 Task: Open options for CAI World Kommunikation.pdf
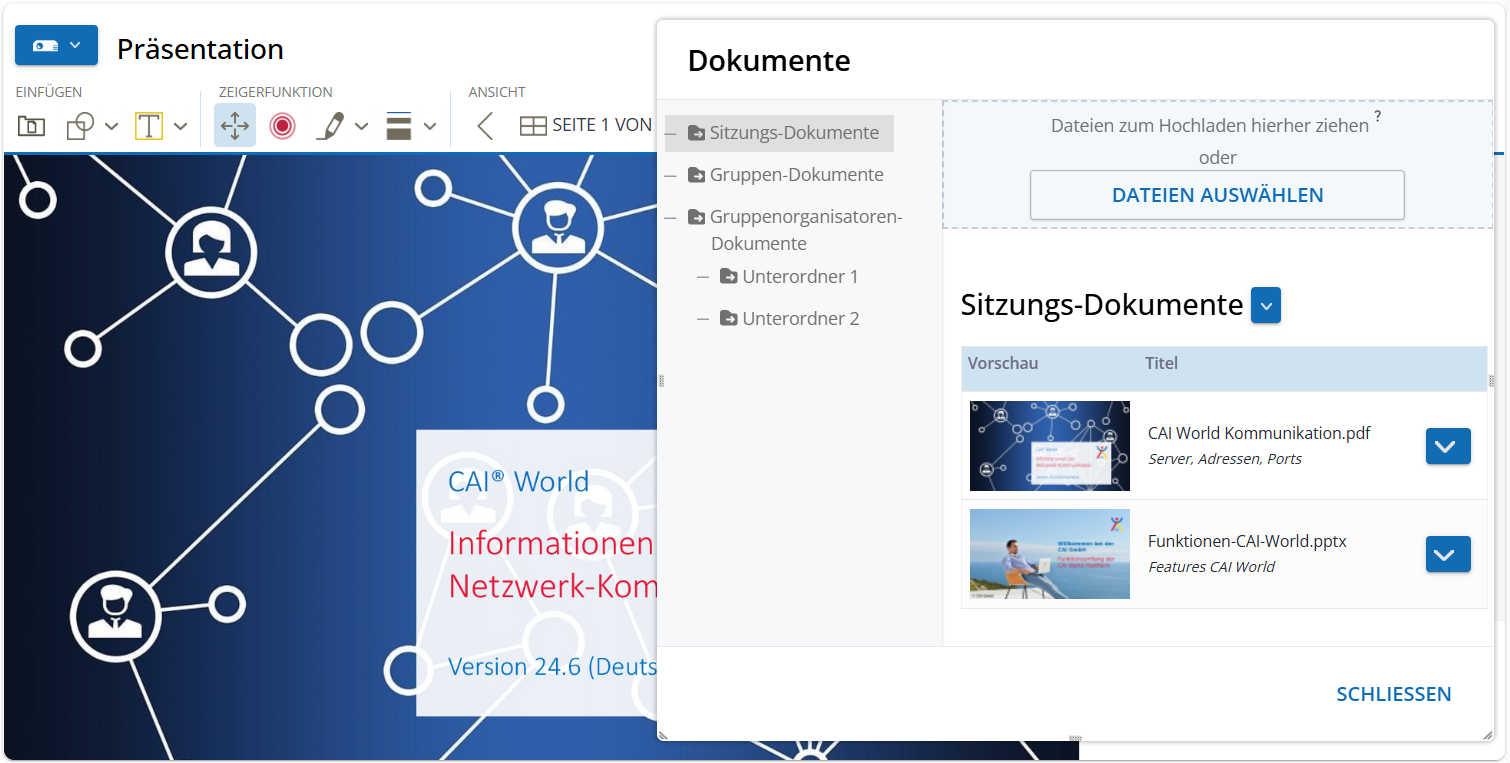1447,446
